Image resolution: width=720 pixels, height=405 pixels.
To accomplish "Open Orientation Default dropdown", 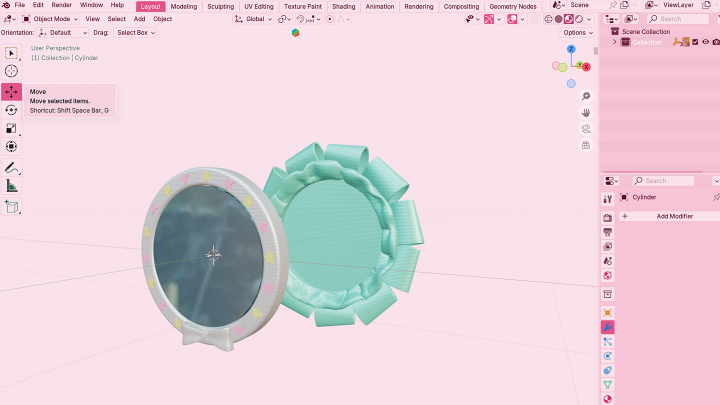I will (x=63, y=33).
